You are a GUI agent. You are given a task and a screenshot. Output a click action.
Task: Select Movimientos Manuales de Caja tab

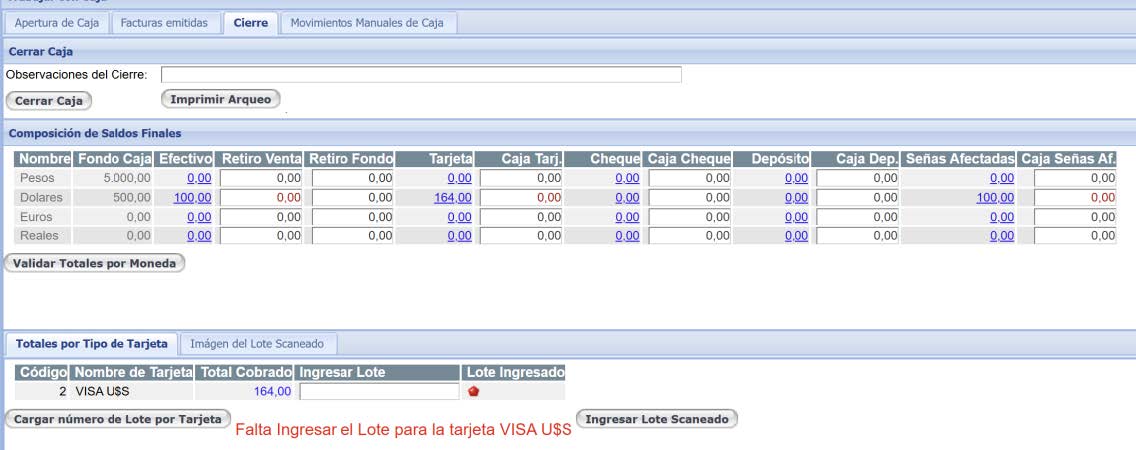pos(369,22)
